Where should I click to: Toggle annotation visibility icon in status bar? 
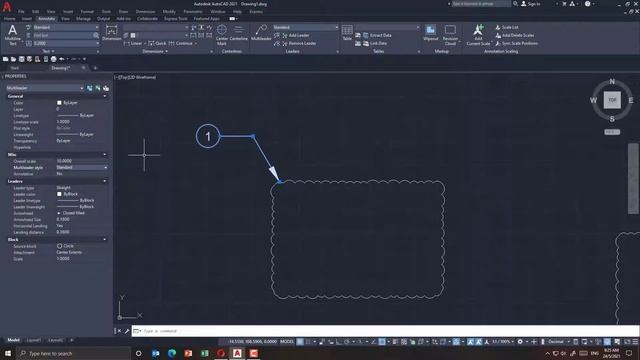(x=471, y=342)
